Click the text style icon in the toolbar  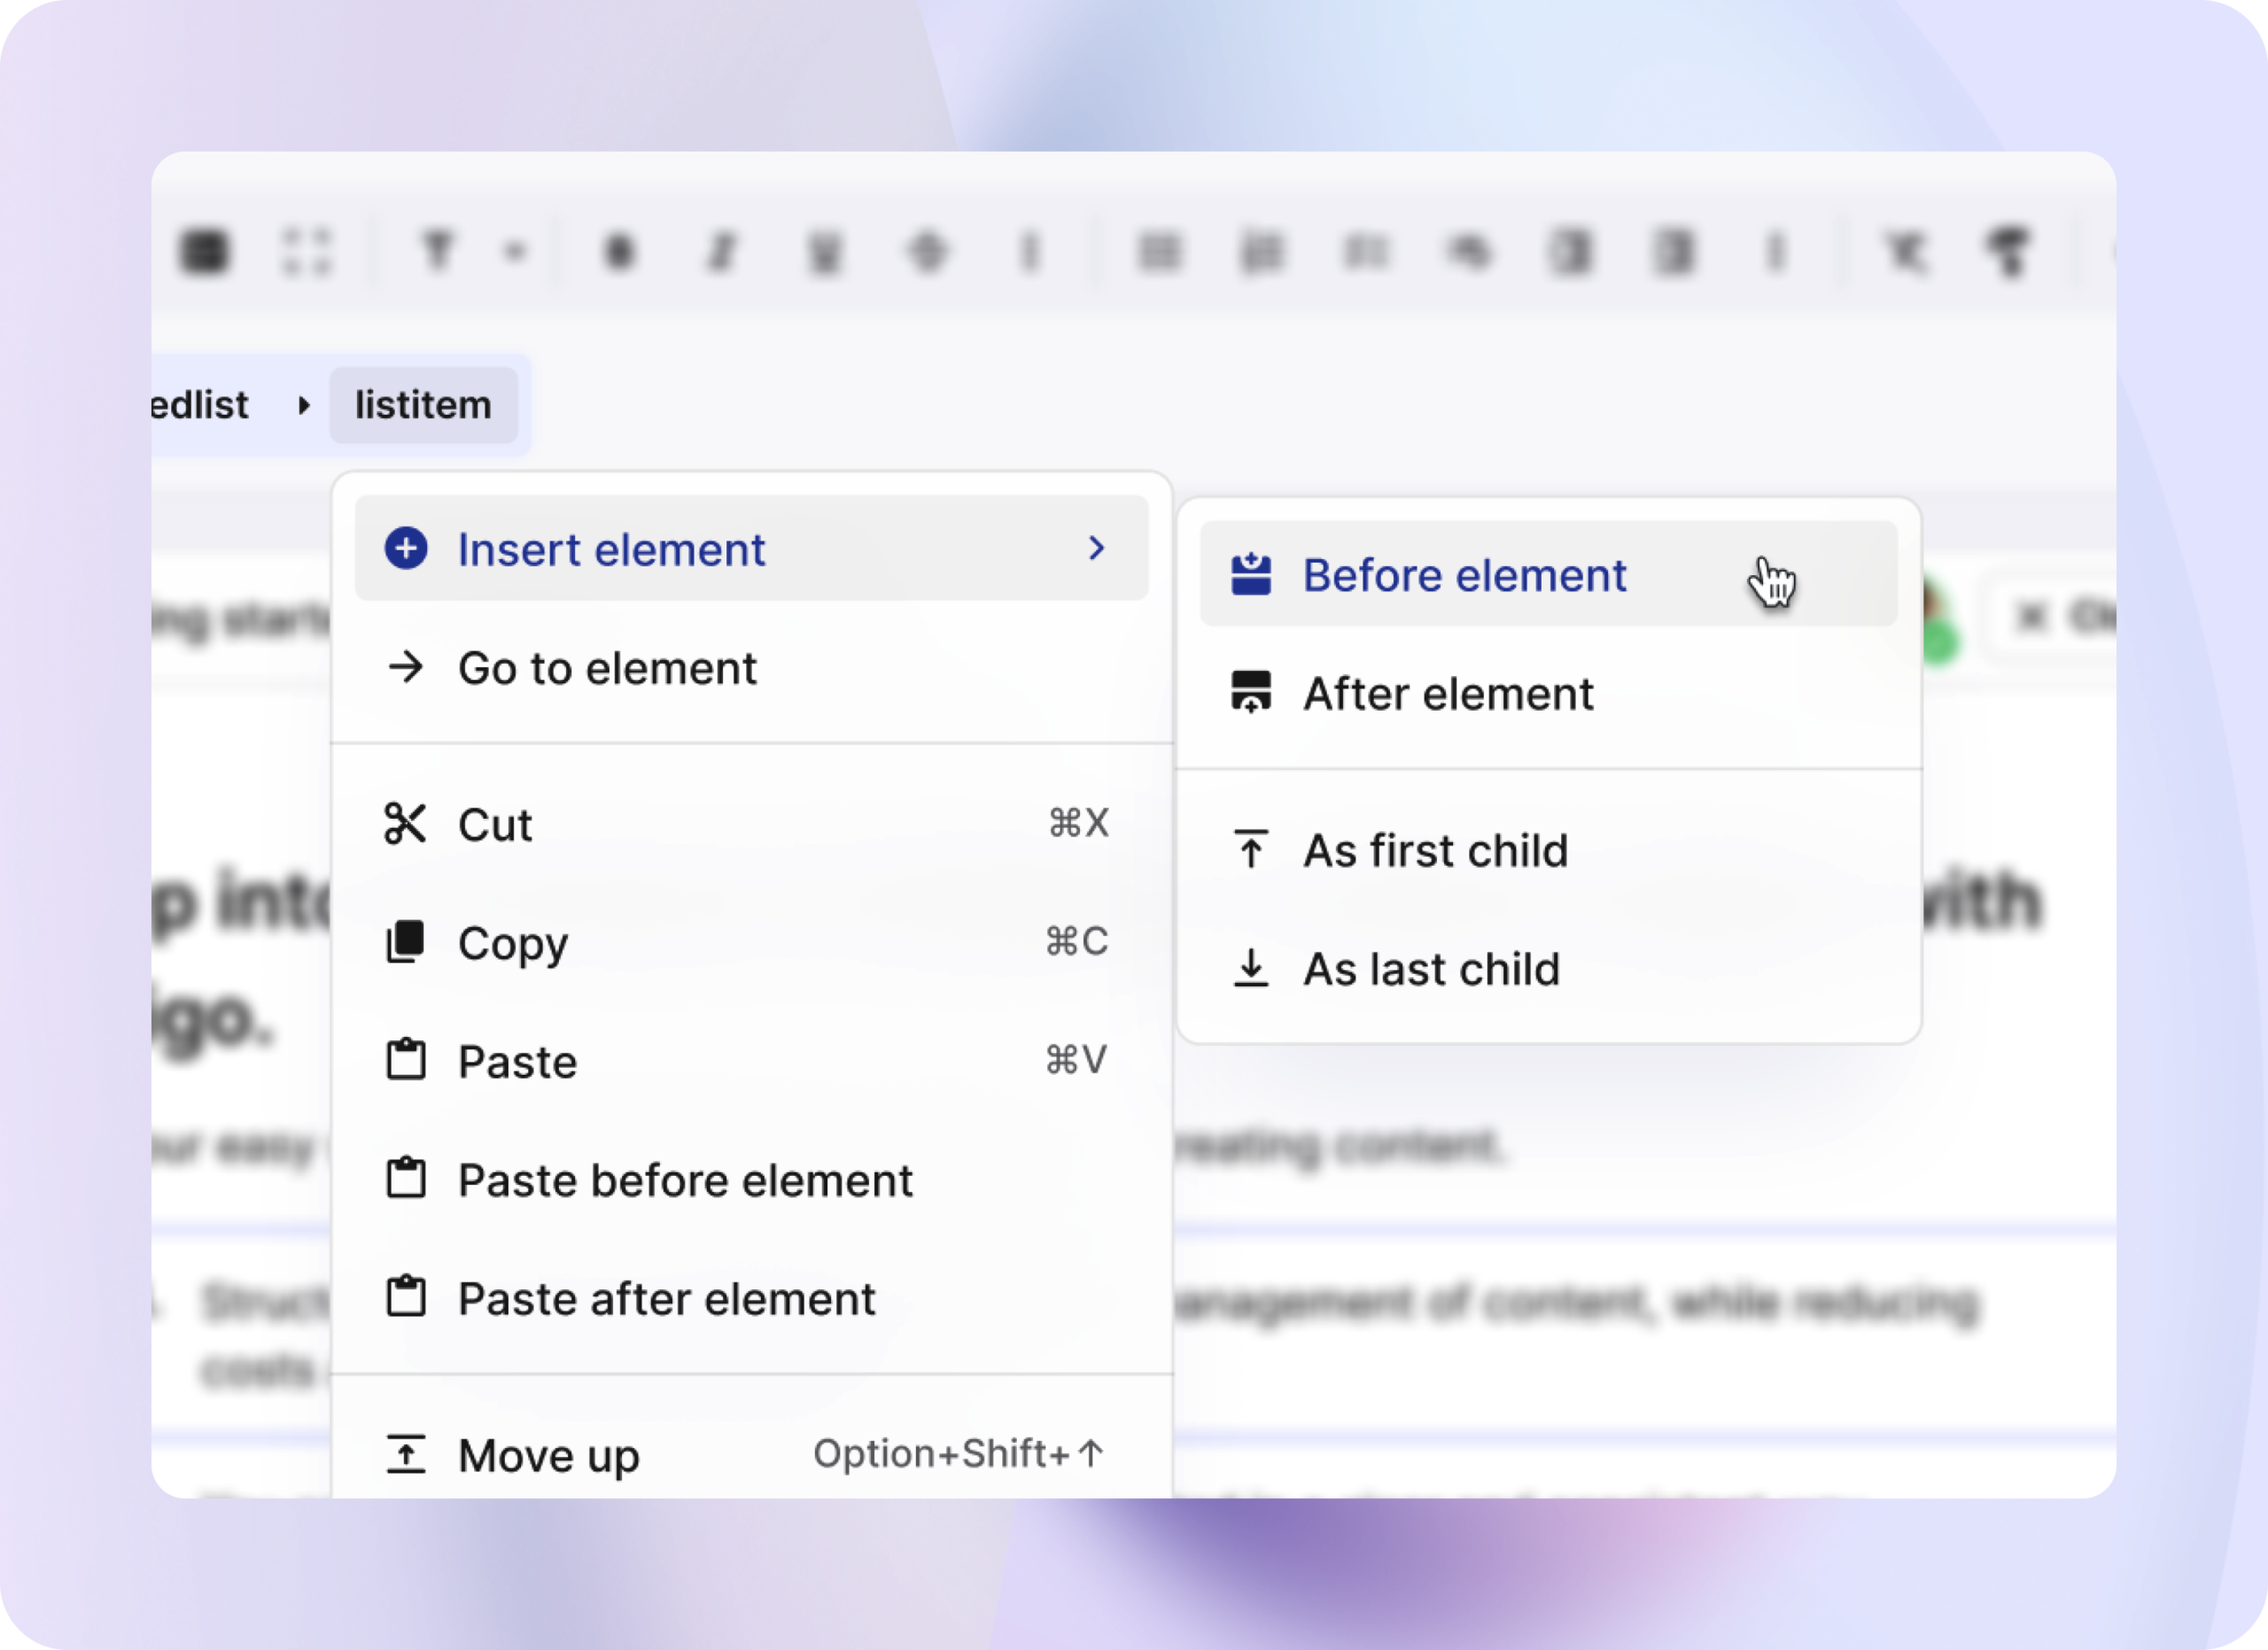(438, 252)
